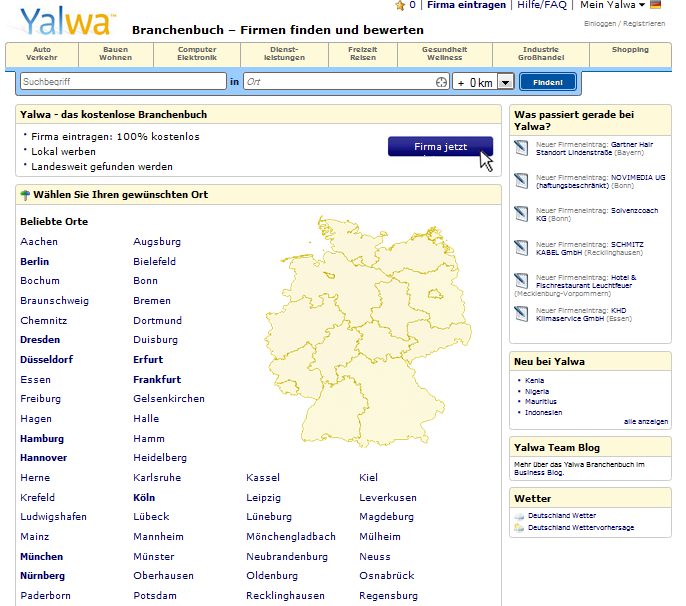Open the Kenia link under Neu bei Yalwa
This screenshot has height=606, width=686.
pos(534,381)
